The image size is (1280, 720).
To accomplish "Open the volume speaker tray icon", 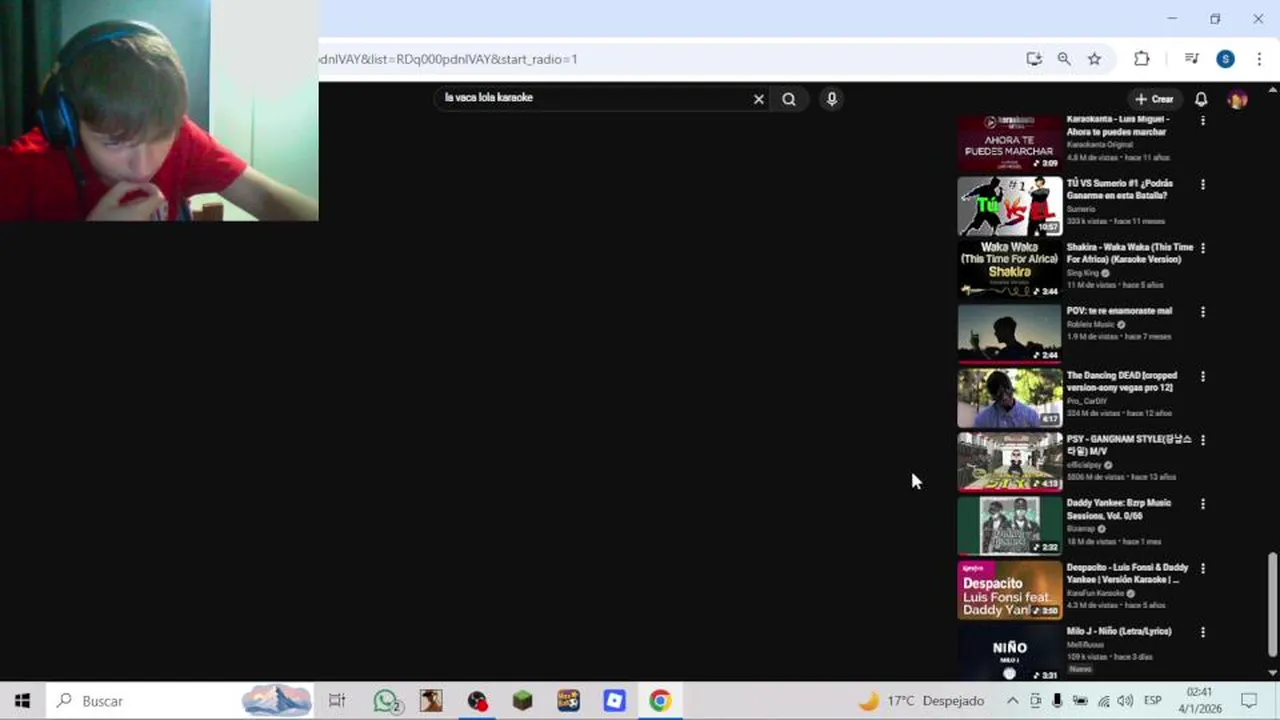I will (1125, 701).
